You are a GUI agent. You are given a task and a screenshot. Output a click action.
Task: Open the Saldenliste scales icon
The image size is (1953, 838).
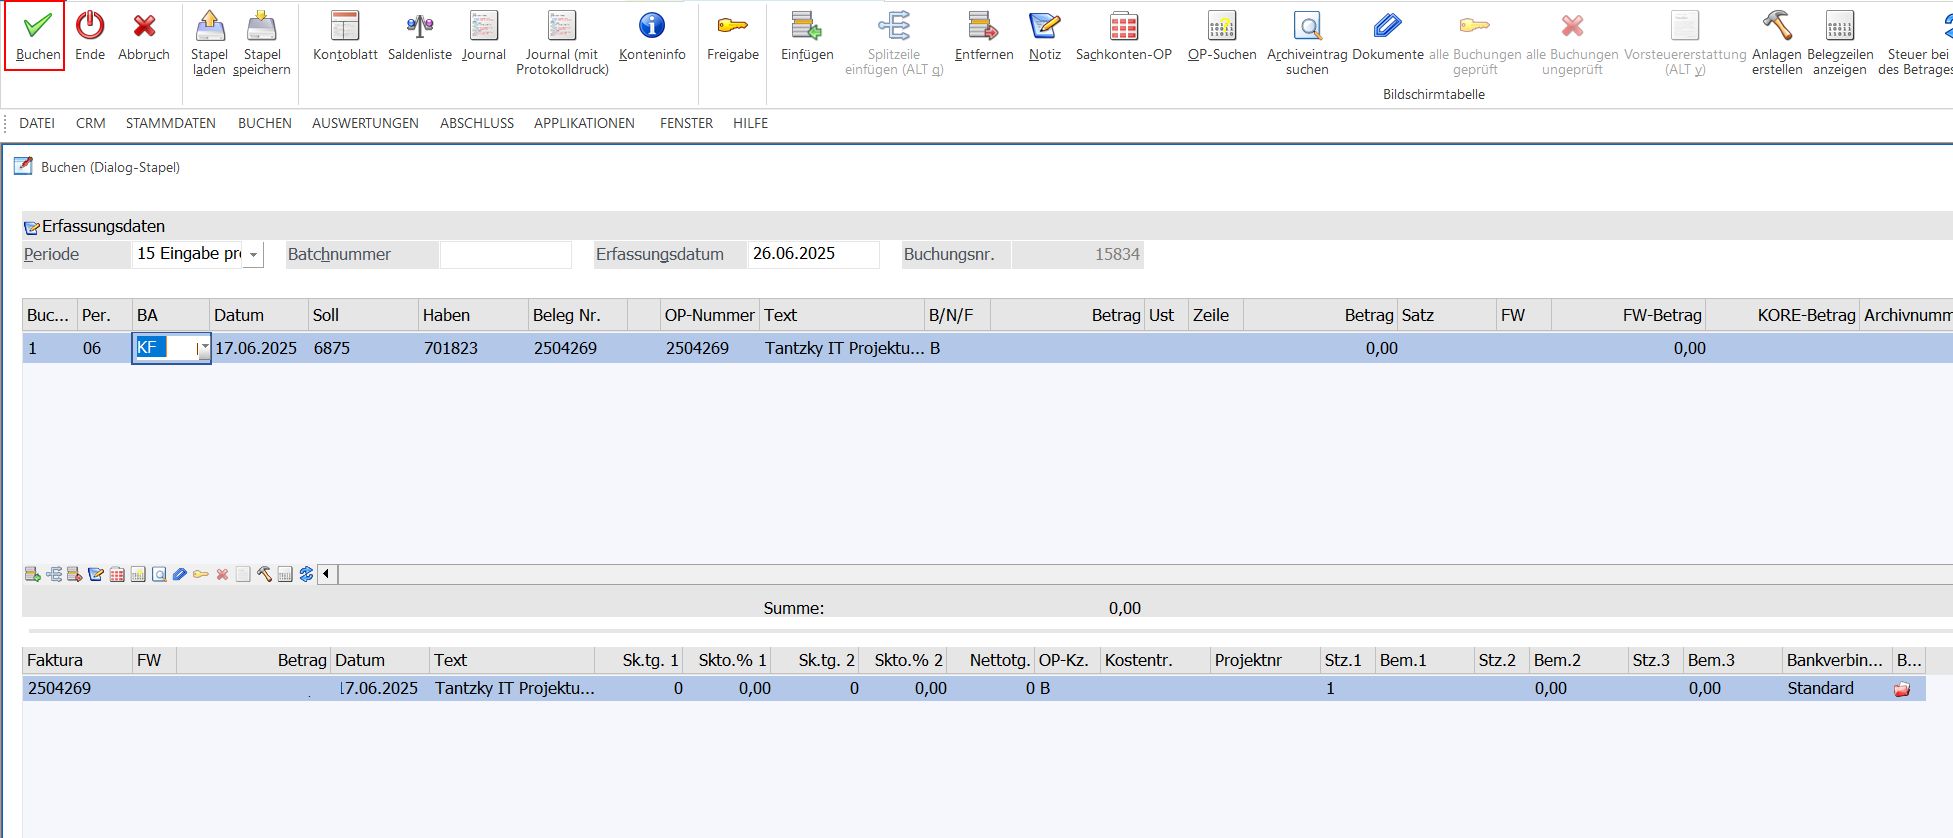pos(420,26)
